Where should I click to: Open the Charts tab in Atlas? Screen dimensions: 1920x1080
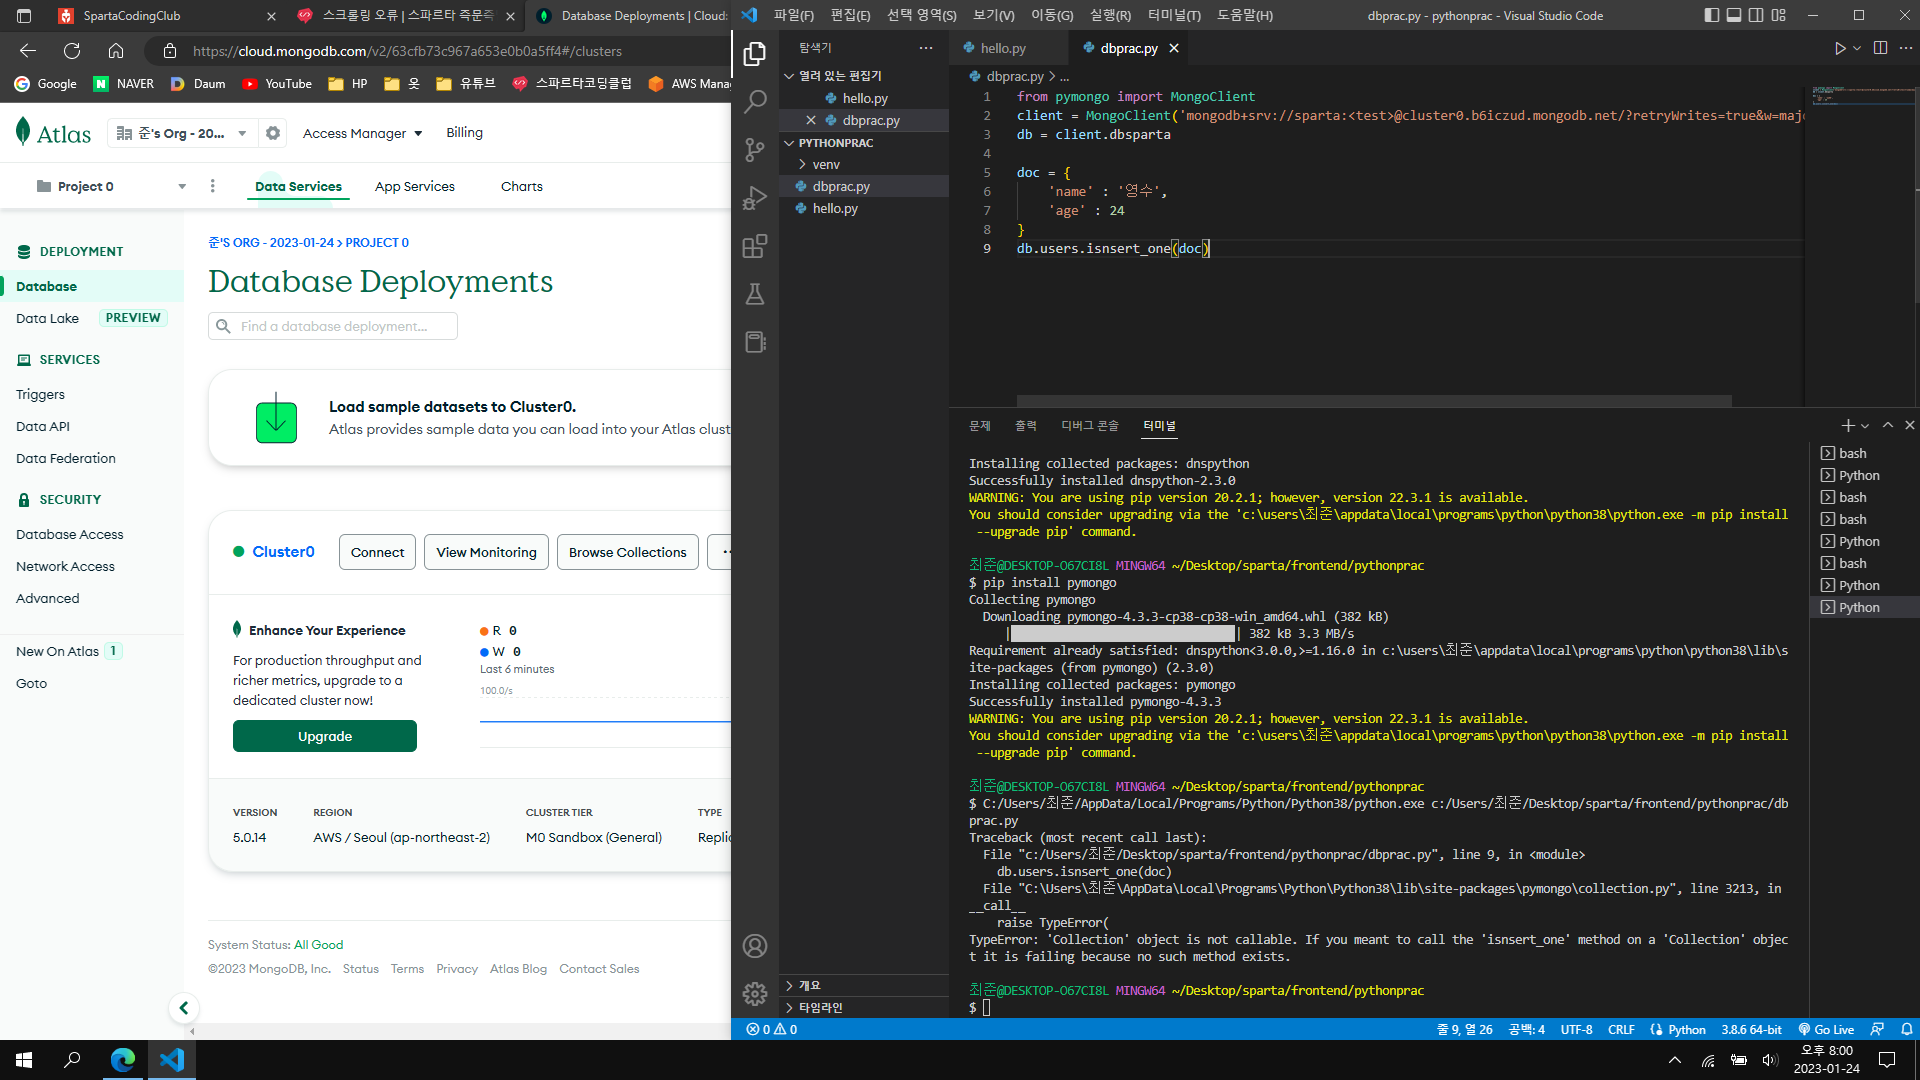522,187
